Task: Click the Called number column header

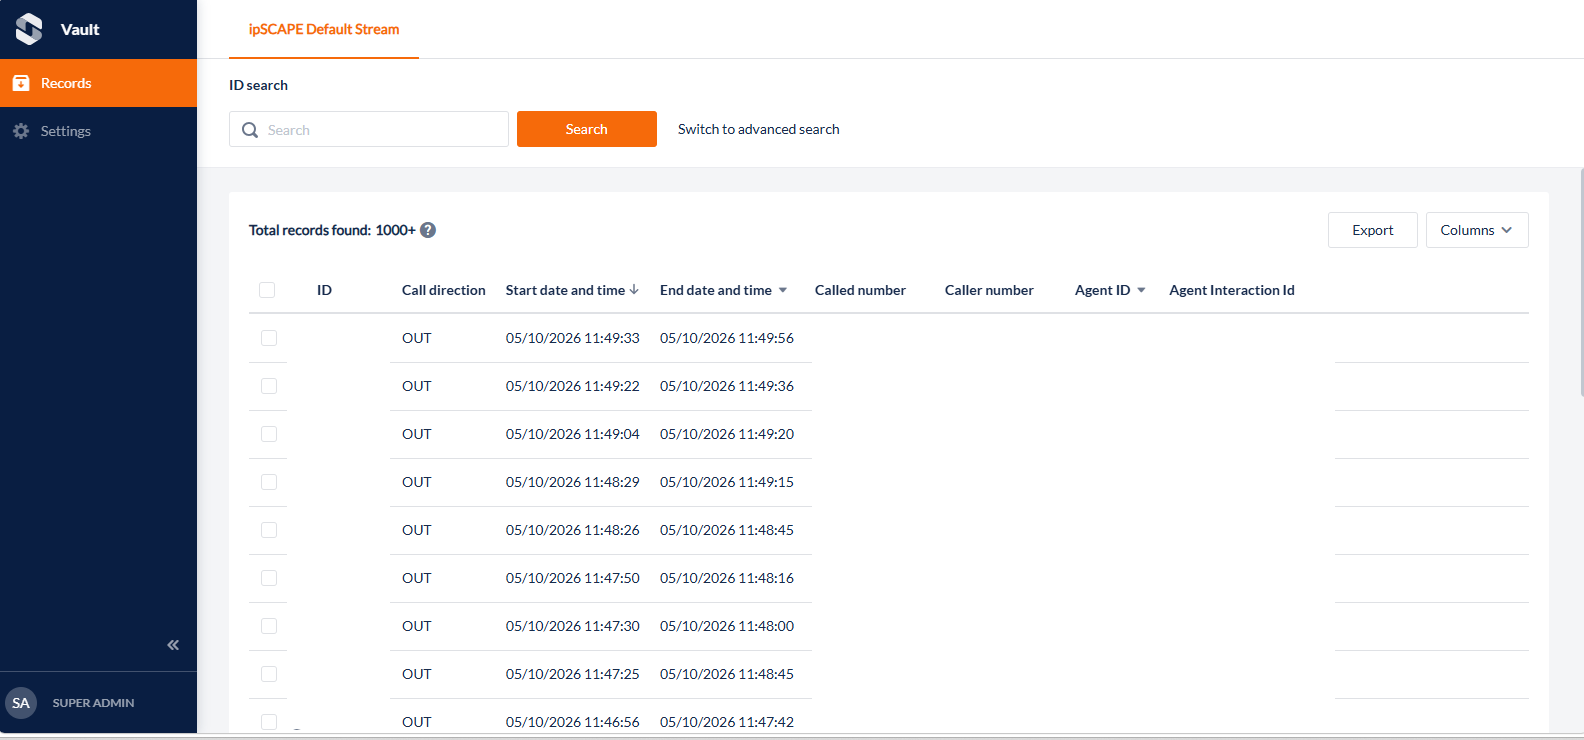Action: (x=860, y=290)
